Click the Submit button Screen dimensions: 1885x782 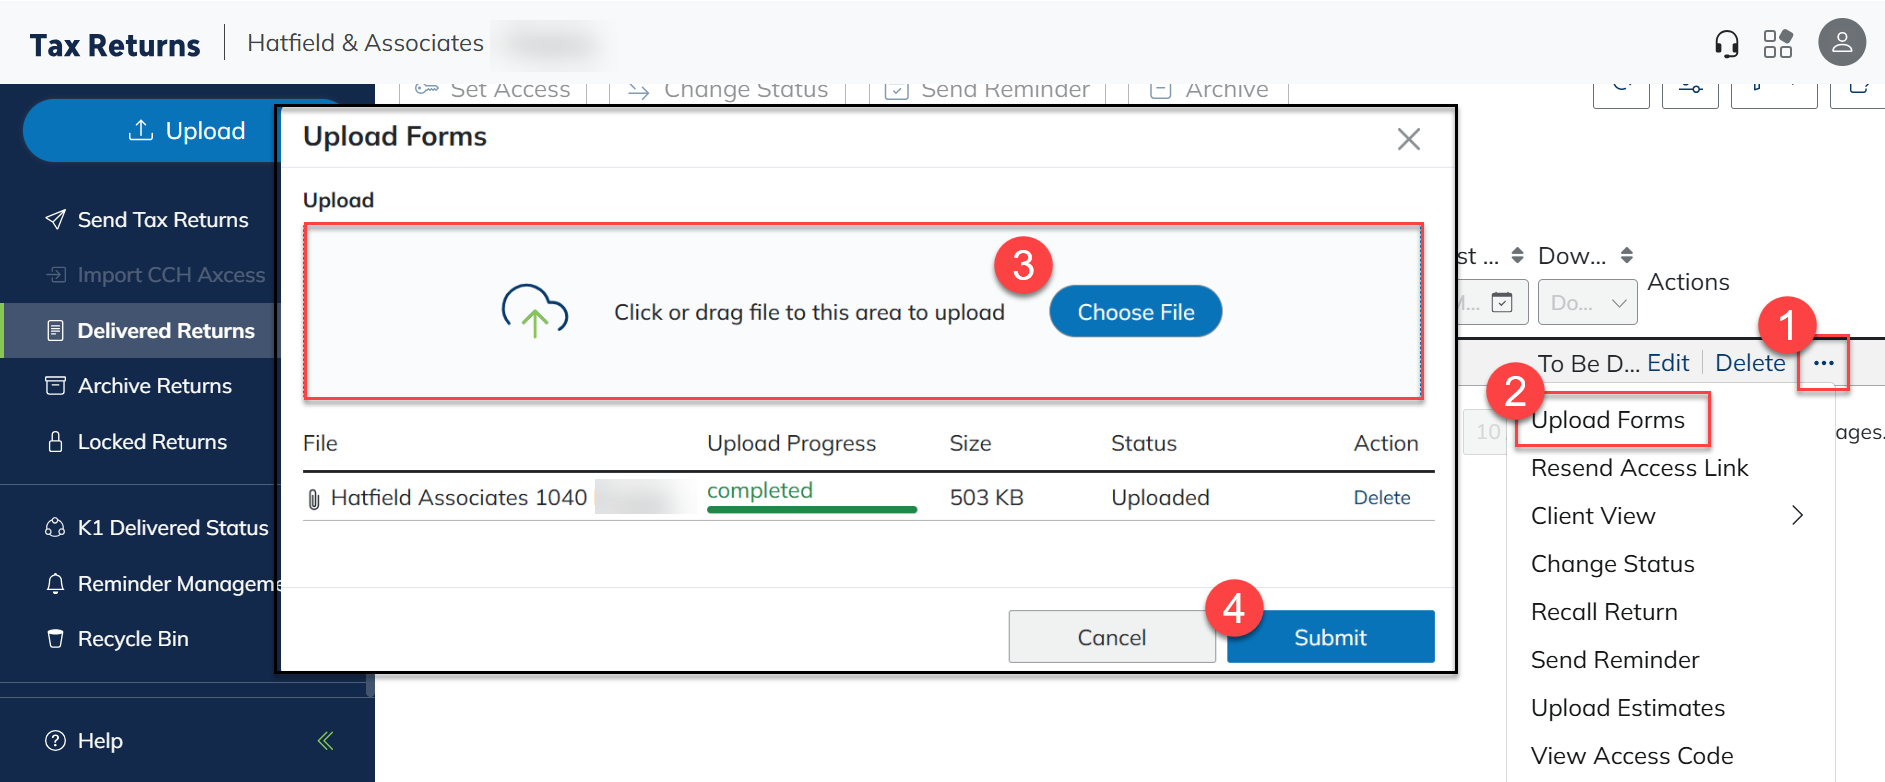1330,637
